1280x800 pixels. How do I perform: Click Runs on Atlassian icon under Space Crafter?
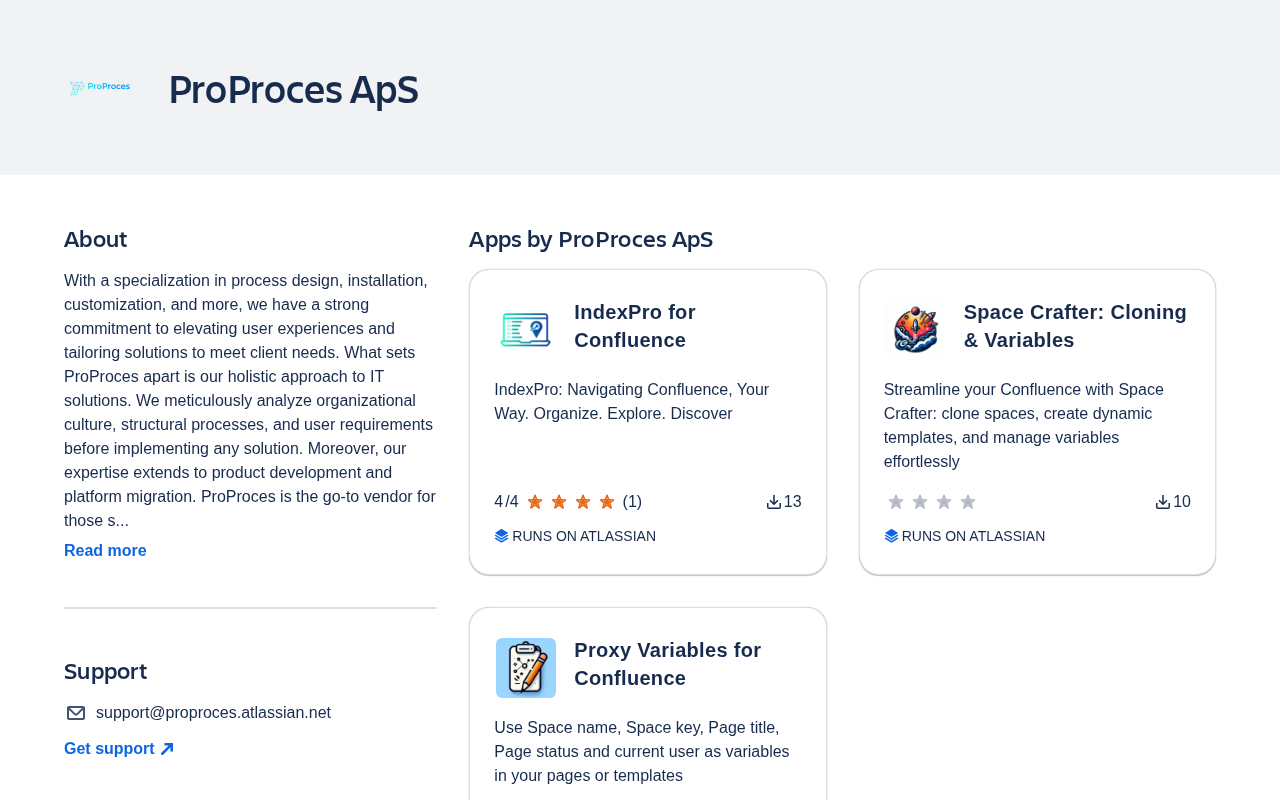891,536
